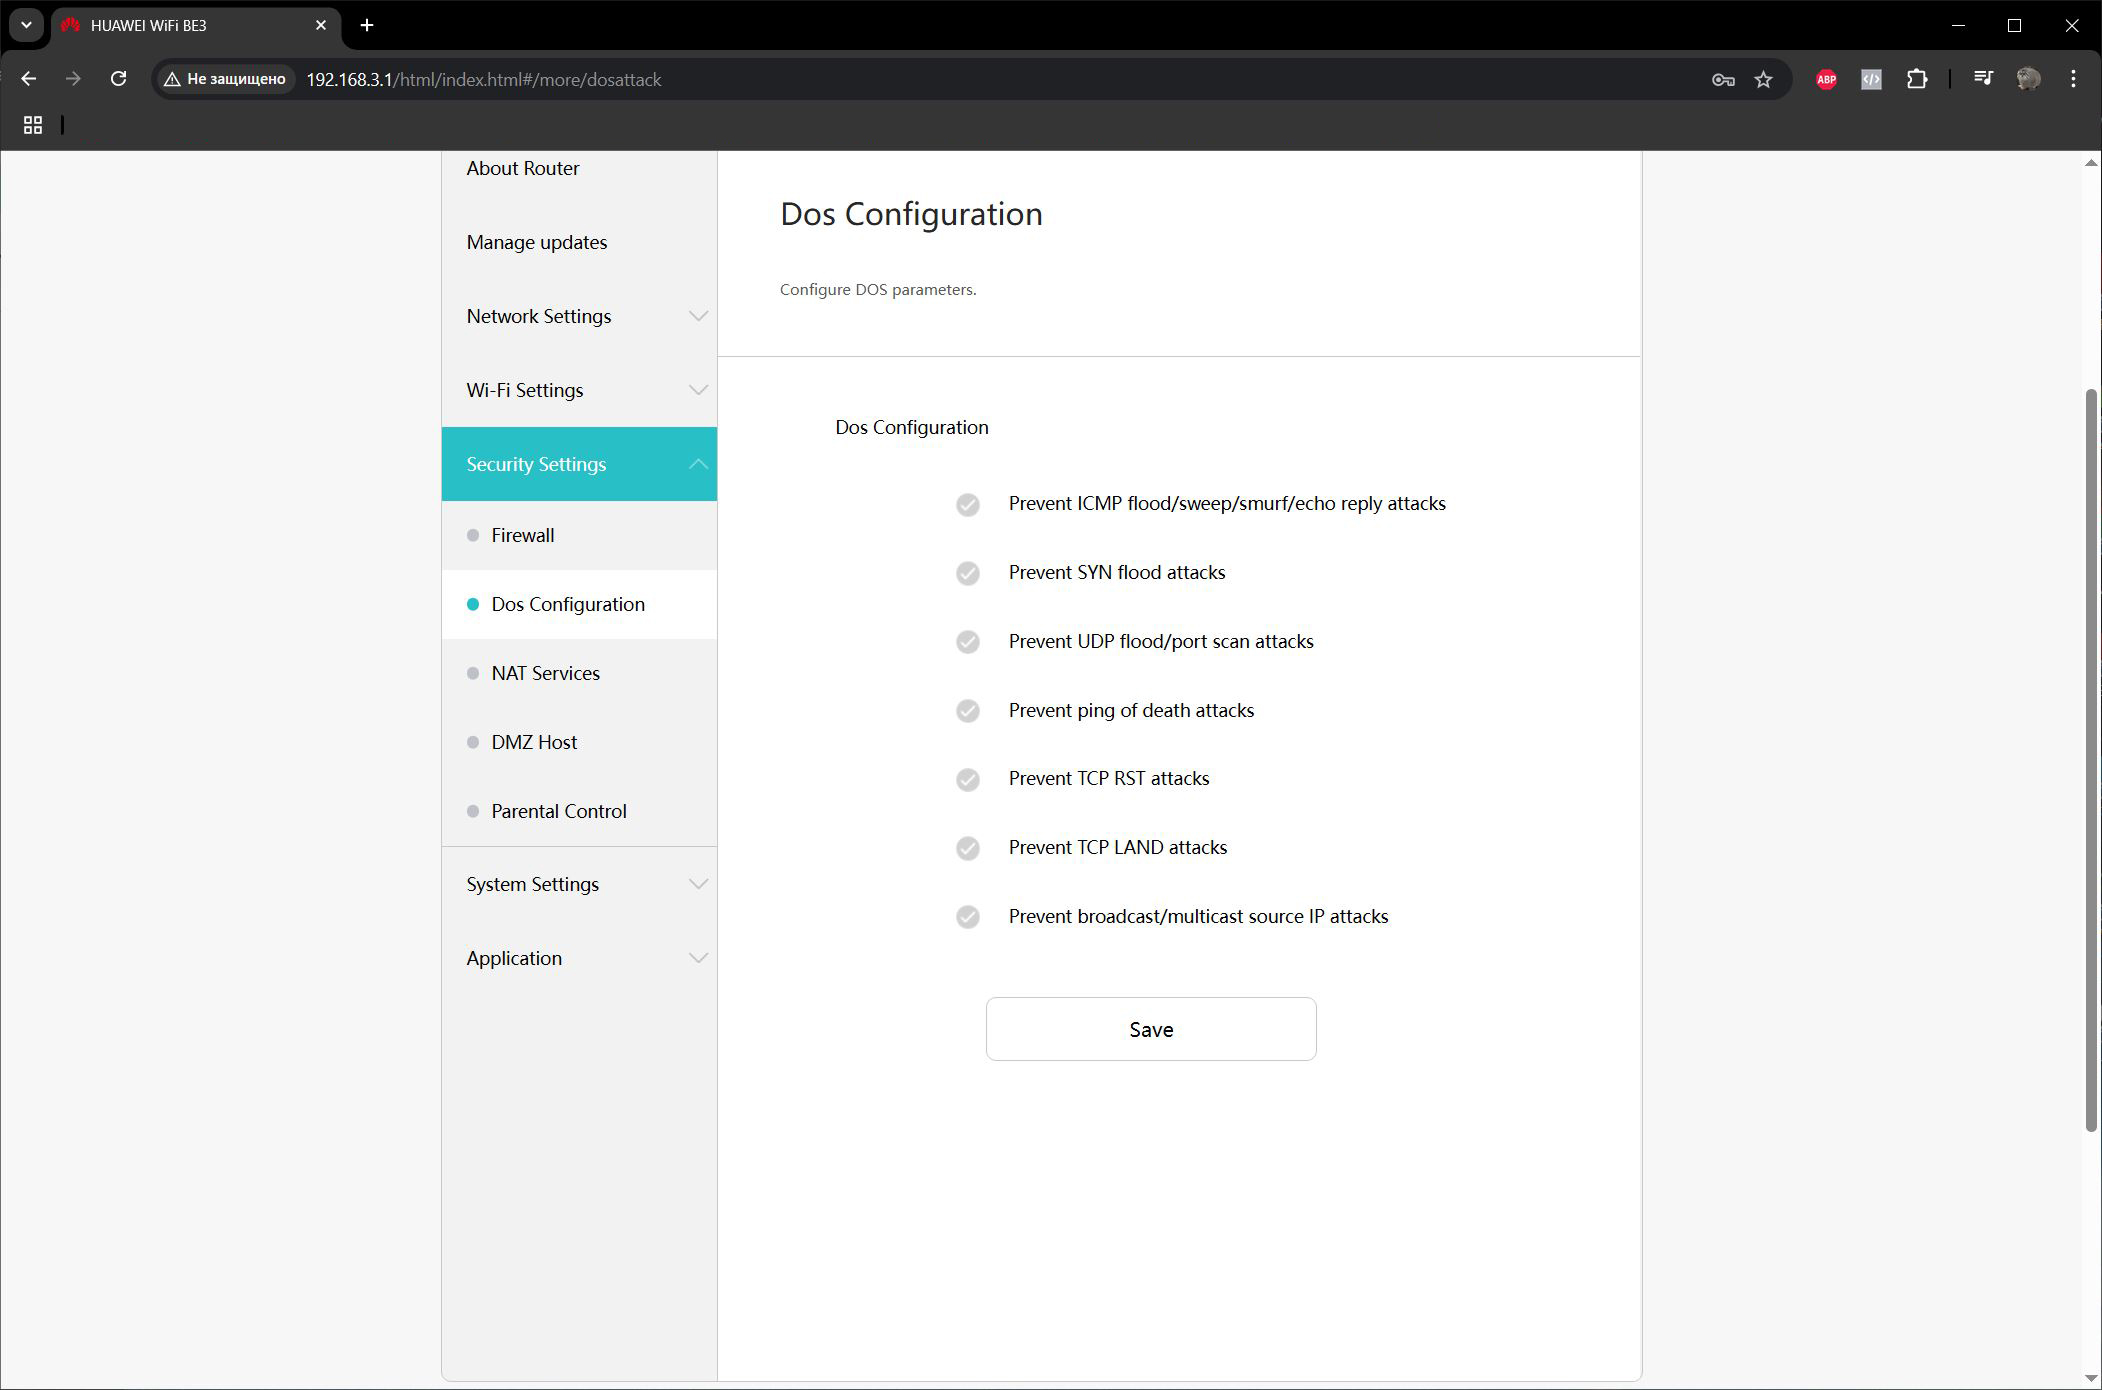
Task: Expand System Settings chevron
Action: tap(698, 884)
